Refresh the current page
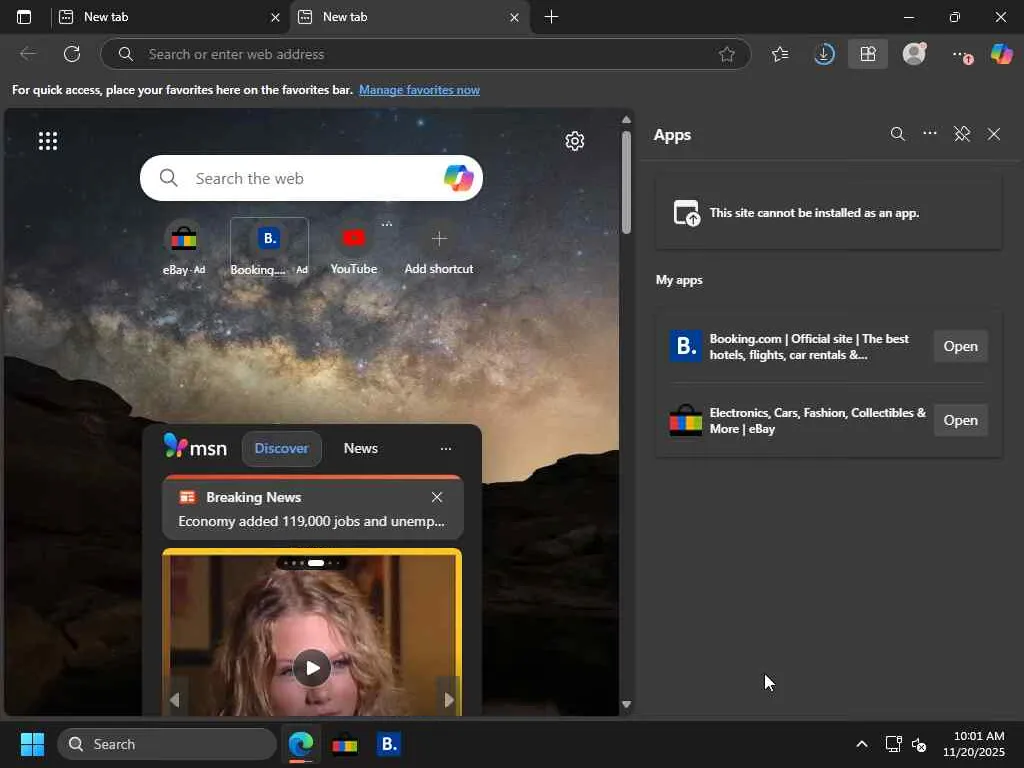The height and width of the screenshot is (768, 1024). 72,54
